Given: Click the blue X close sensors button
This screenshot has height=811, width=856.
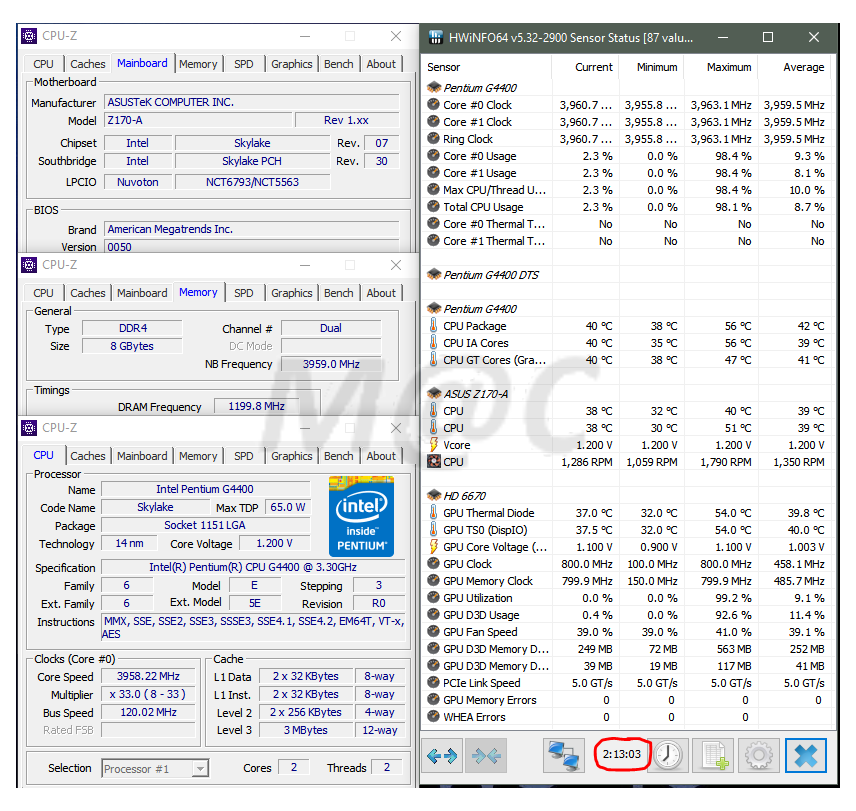Looking at the screenshot, I should point(806,755).
